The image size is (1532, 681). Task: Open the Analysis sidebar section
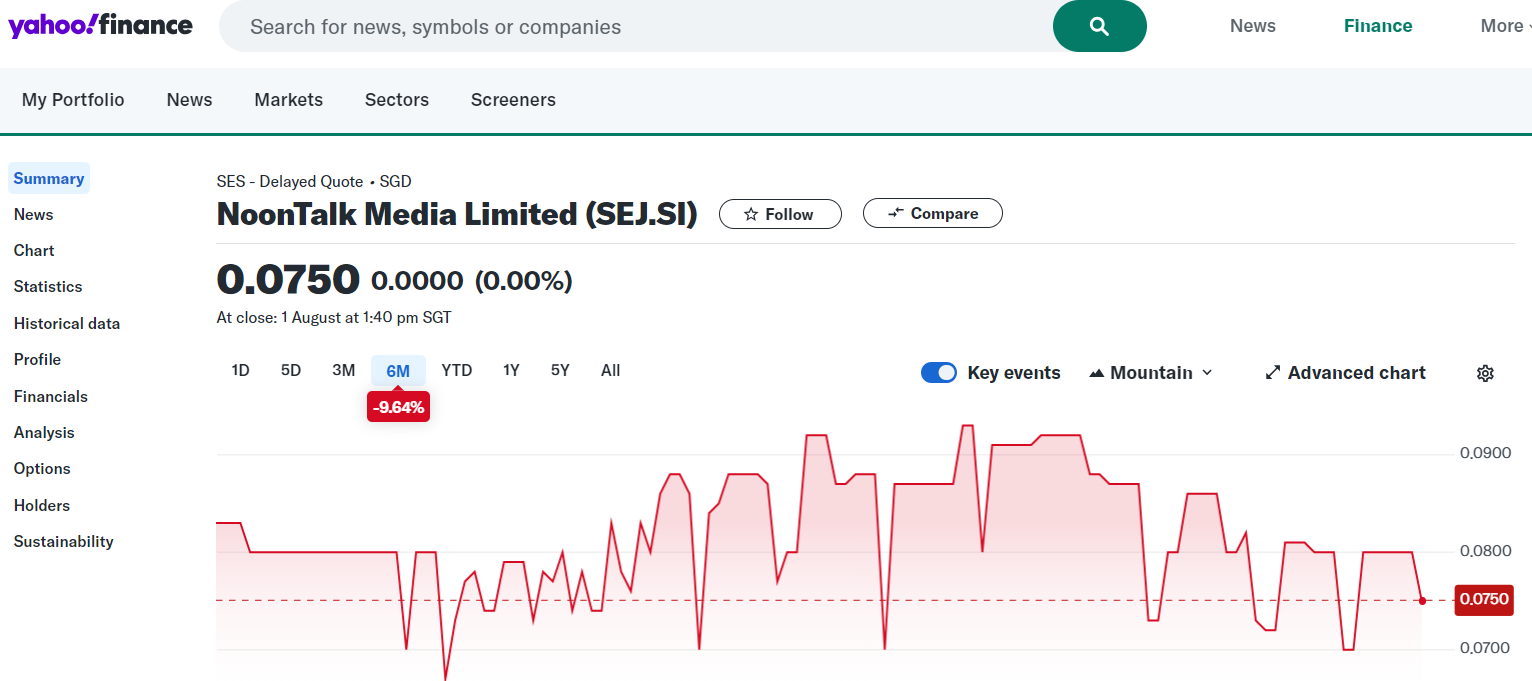(x=44, y=433)
